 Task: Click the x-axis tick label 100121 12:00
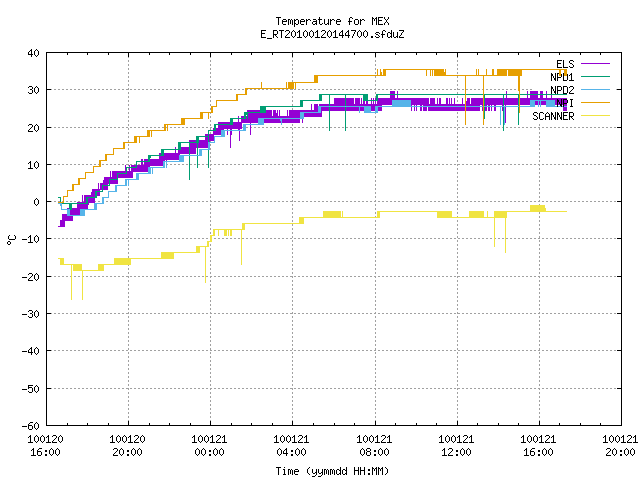pyautogui.click(x=456, y=446)
